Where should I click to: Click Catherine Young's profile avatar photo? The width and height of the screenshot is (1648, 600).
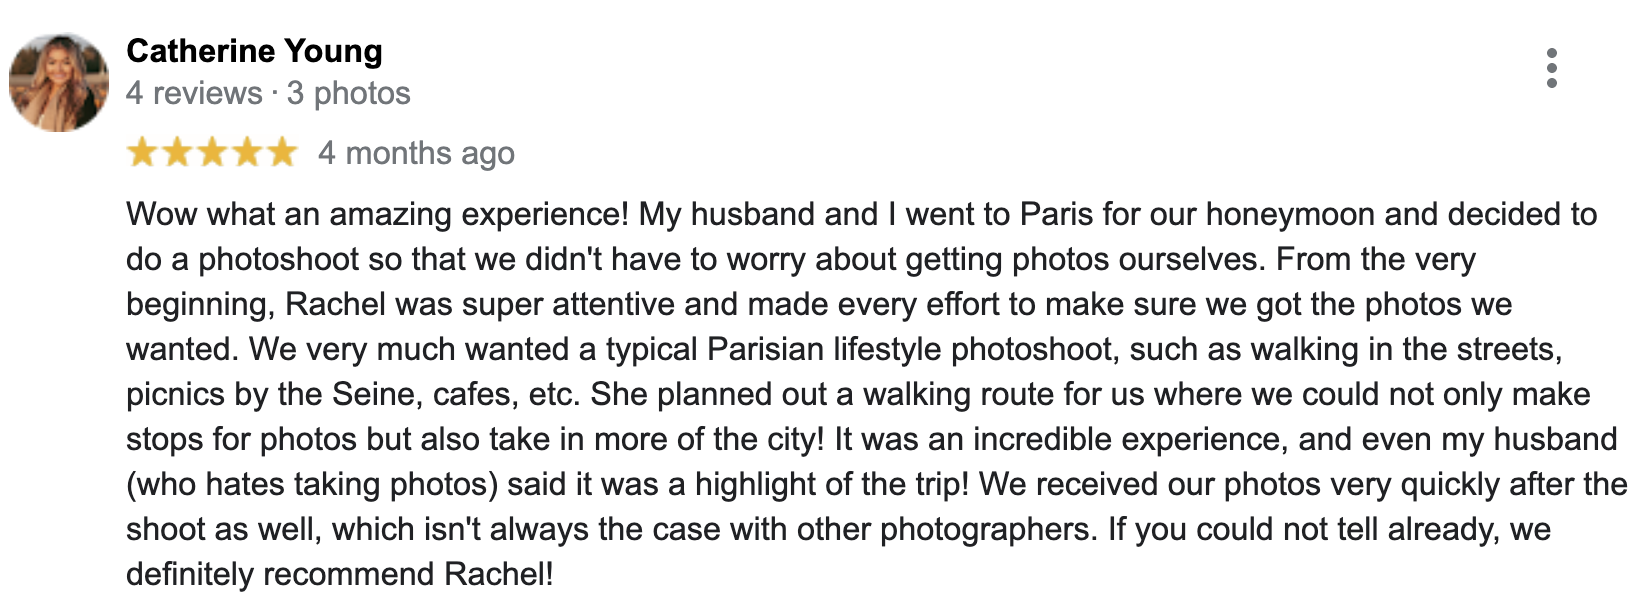click(58, 82)
